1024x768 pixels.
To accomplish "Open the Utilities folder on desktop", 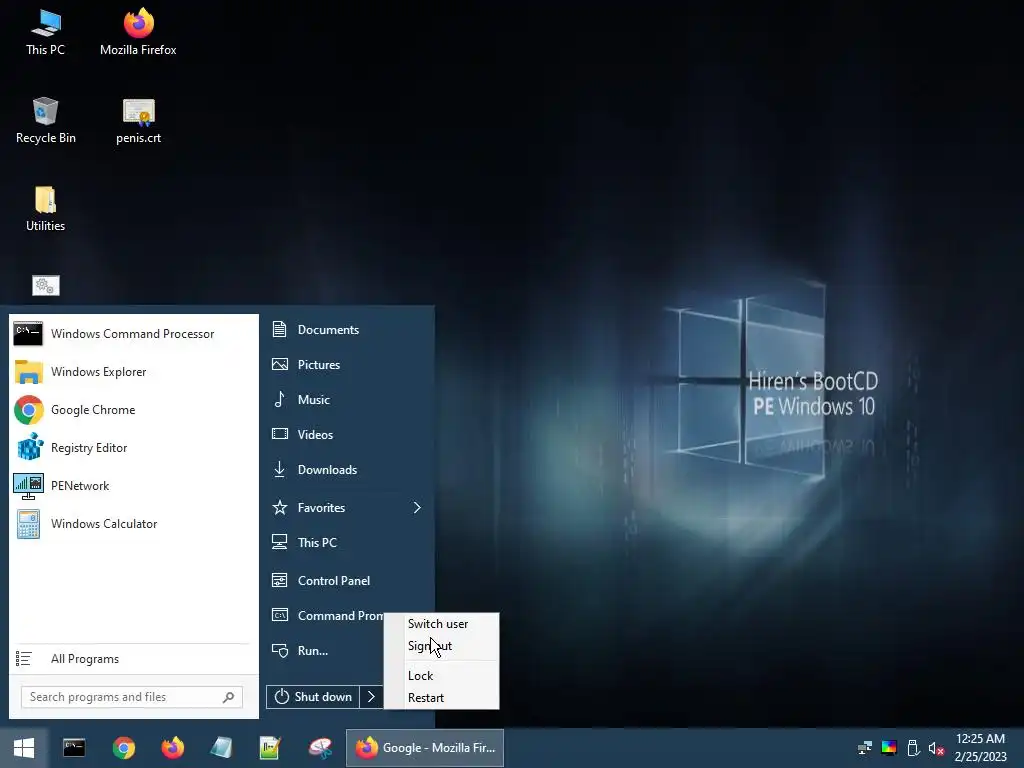I will tap(46, 209).
